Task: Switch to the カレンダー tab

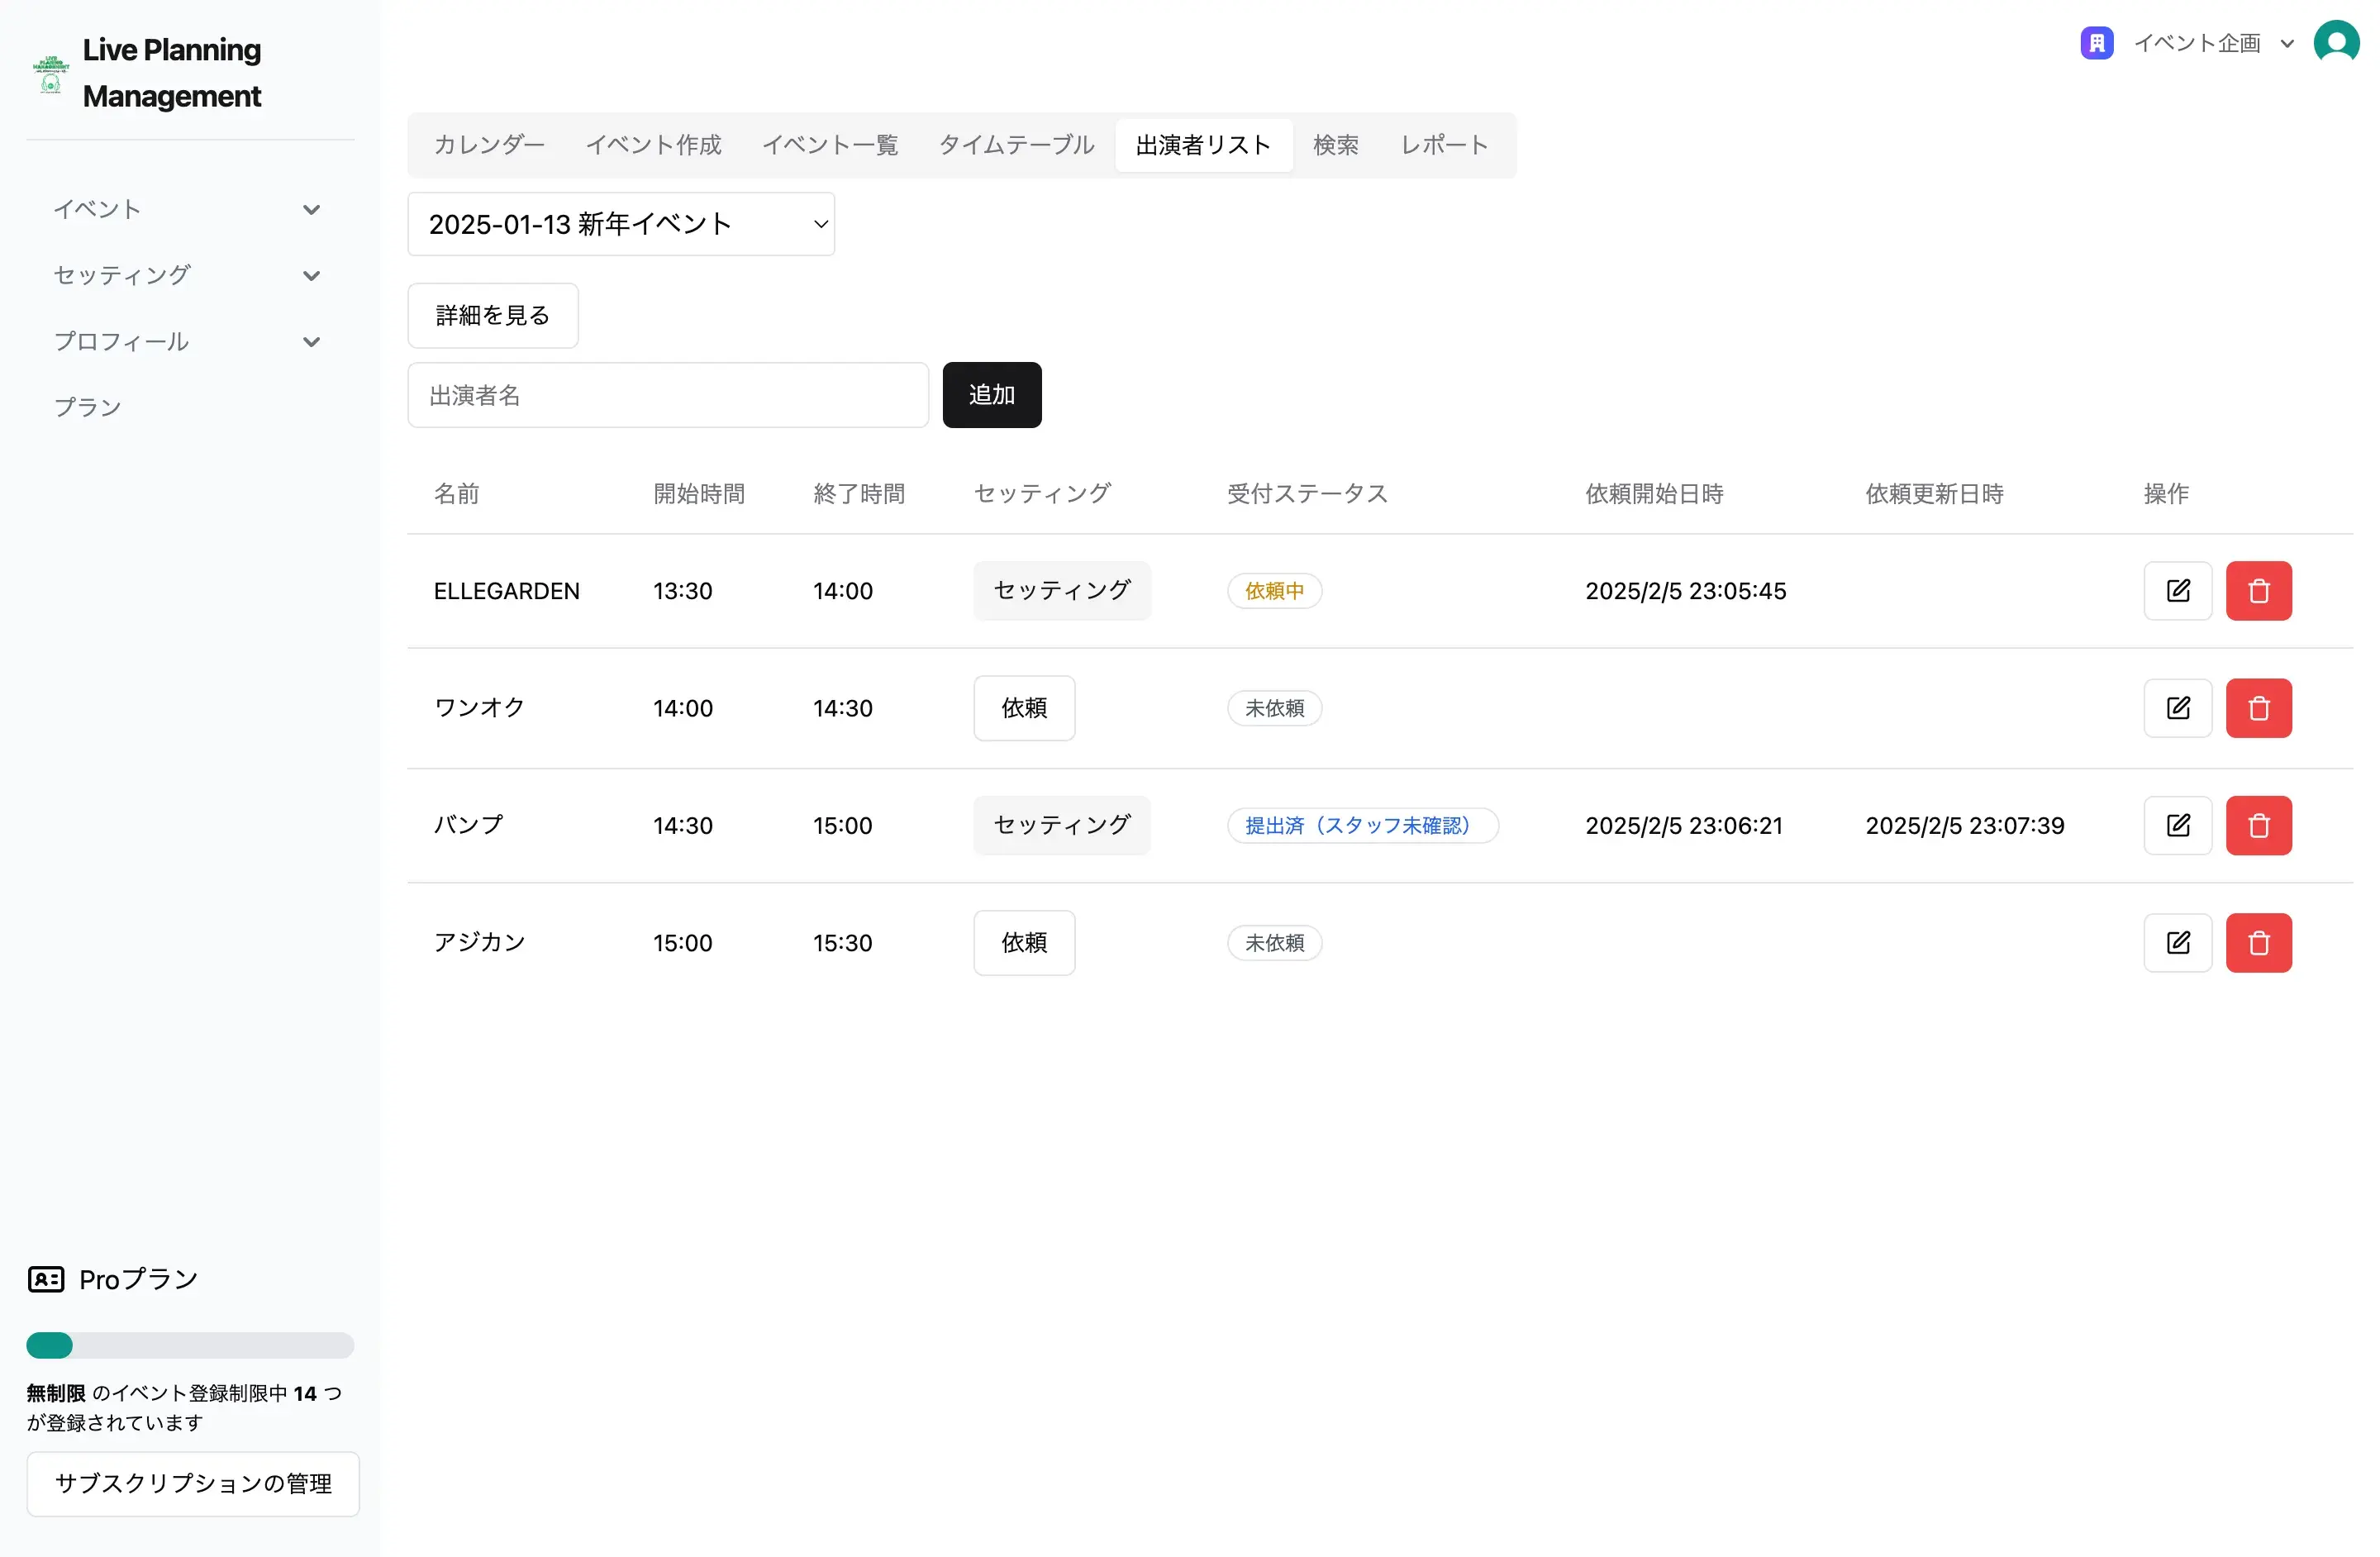Action: [x=489, y=145]
